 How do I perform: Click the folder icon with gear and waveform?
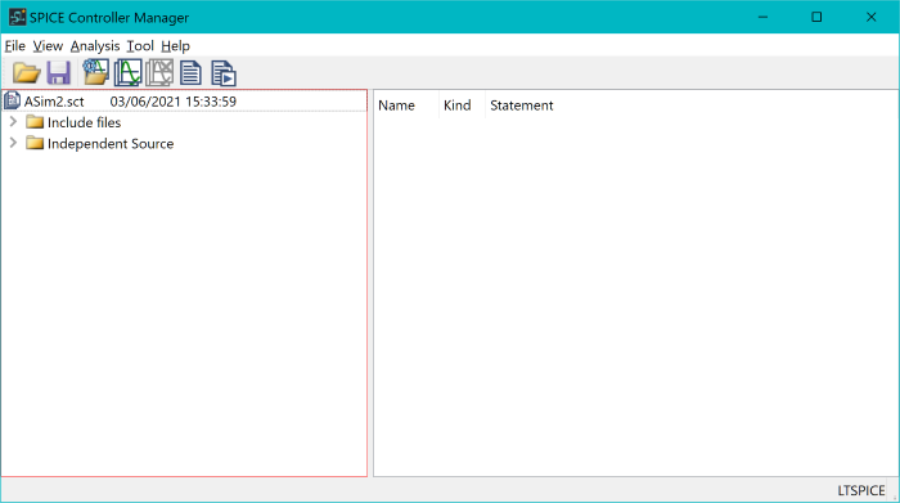(95, 72)
